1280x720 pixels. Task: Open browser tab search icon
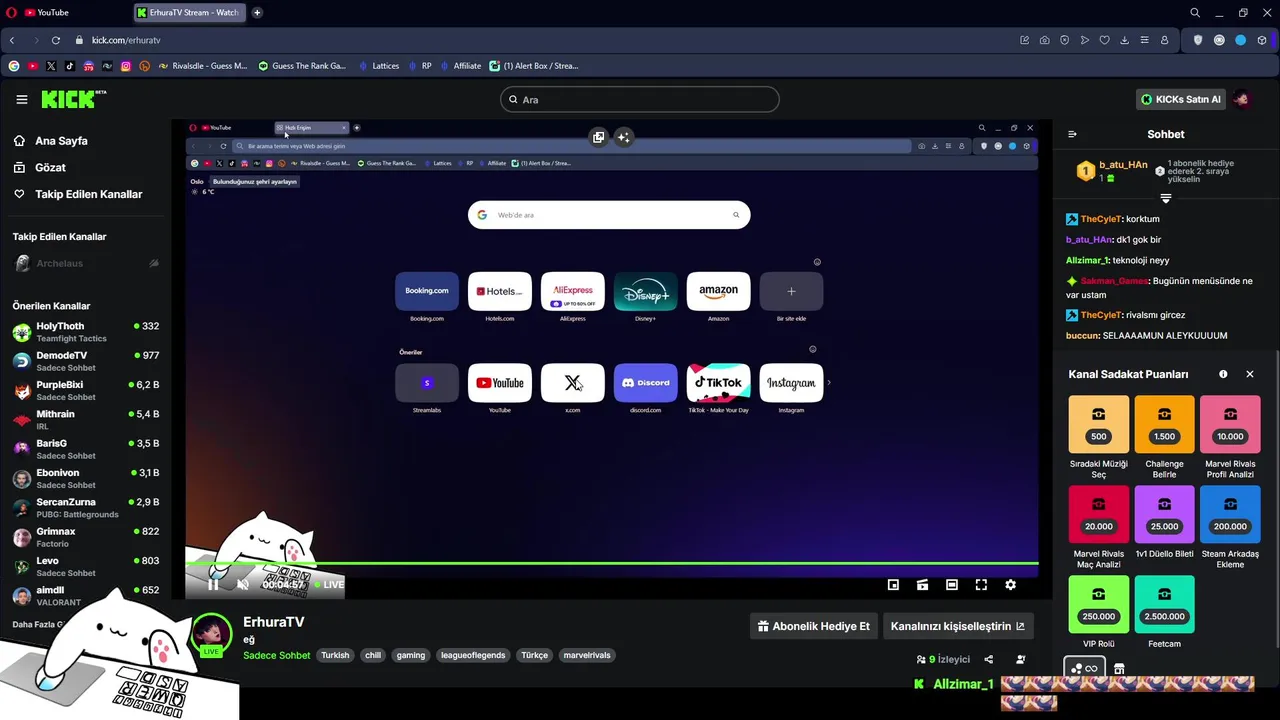click(x=1195, y=13)
